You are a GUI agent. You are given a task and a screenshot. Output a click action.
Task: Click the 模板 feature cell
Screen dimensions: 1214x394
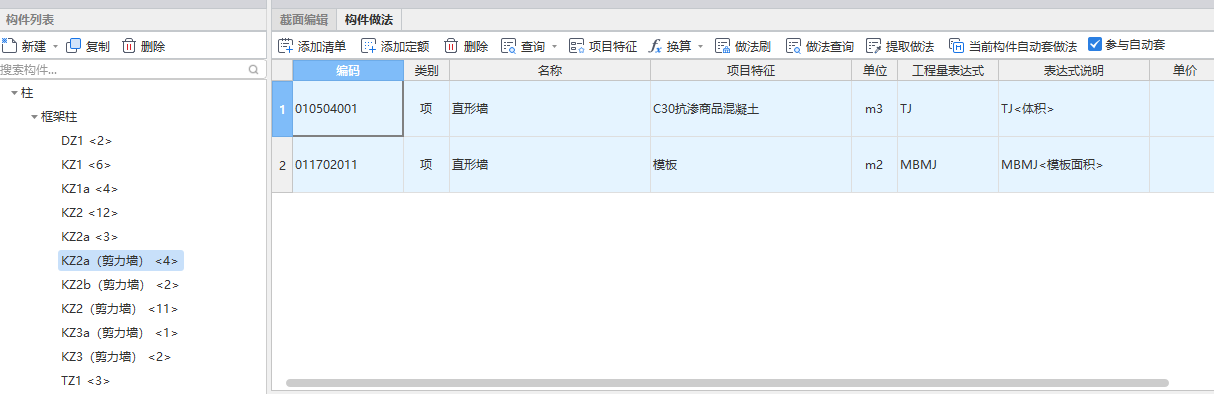point(751,164)
